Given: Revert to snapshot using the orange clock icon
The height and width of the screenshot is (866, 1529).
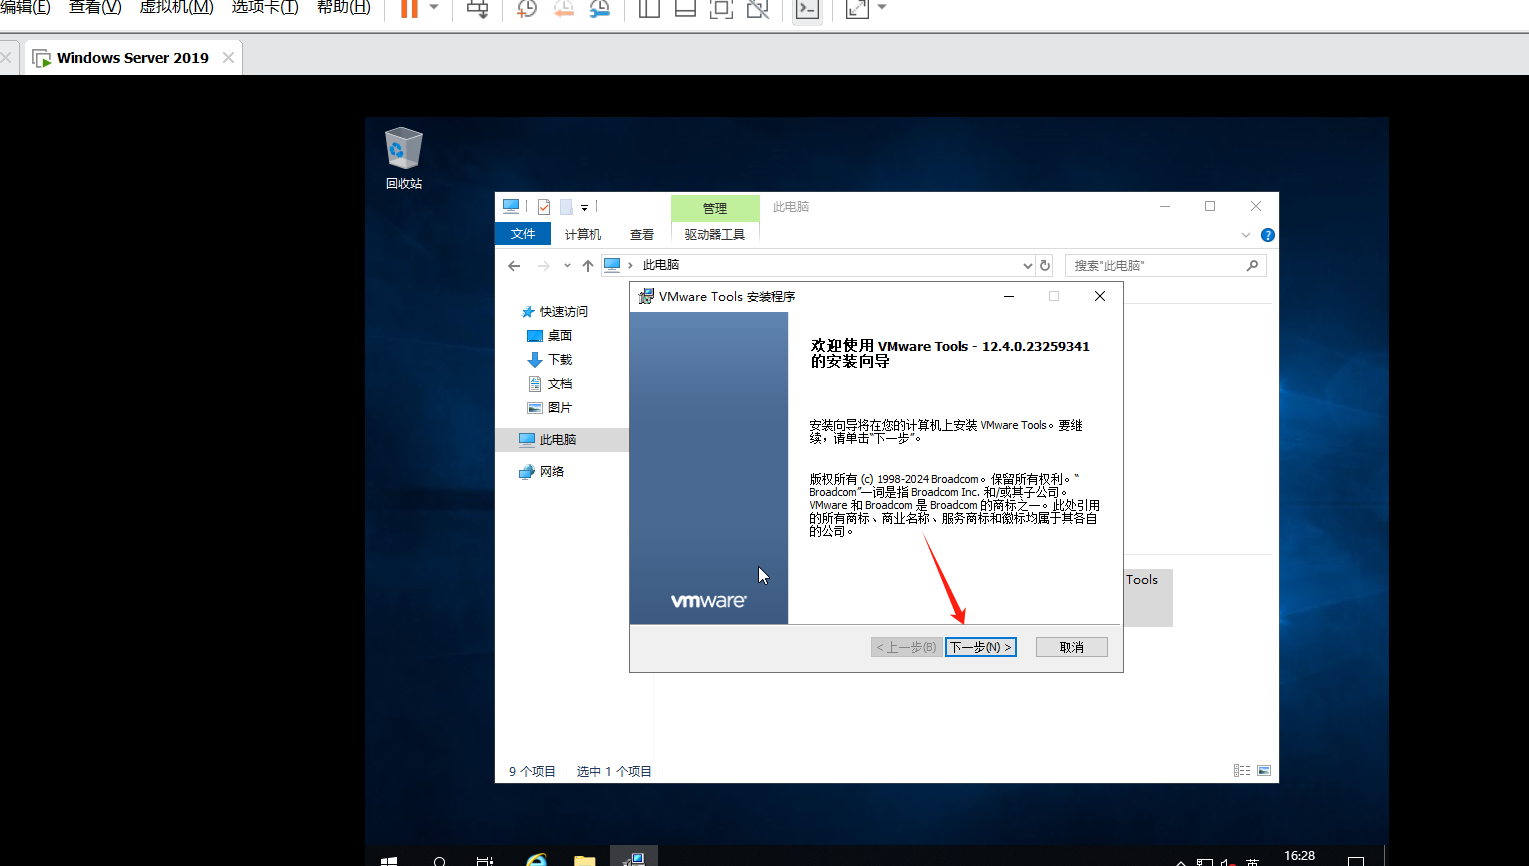Looking at the screenshot, I should click(x=564, y=9).
